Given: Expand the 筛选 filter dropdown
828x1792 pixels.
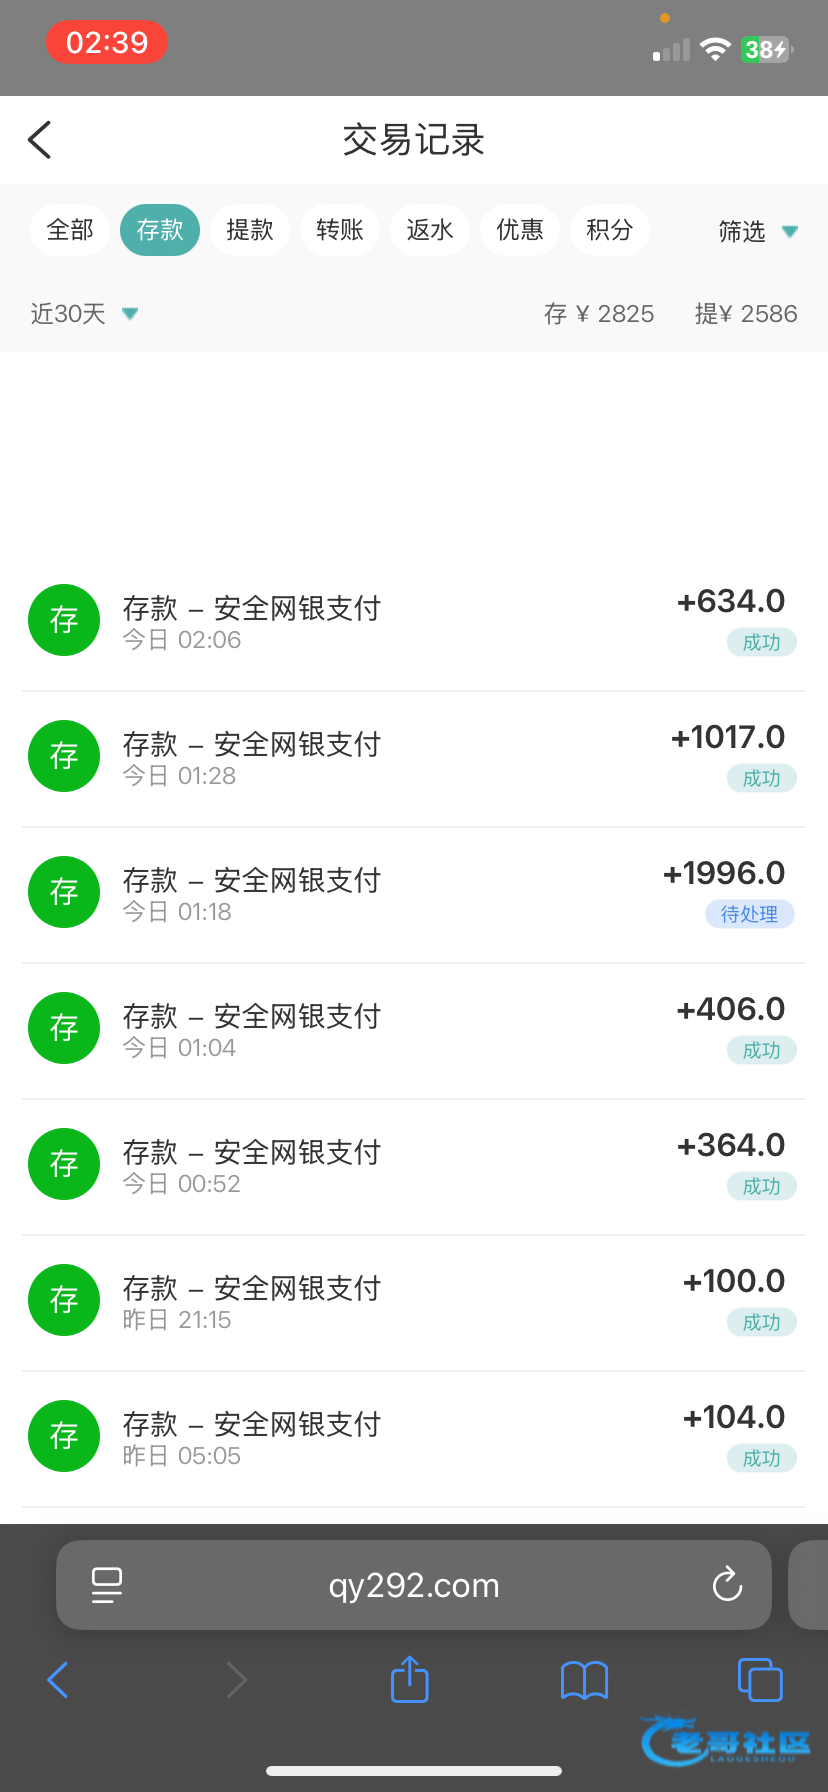Looking at the screenshot, I should click(x=758, y=232).
